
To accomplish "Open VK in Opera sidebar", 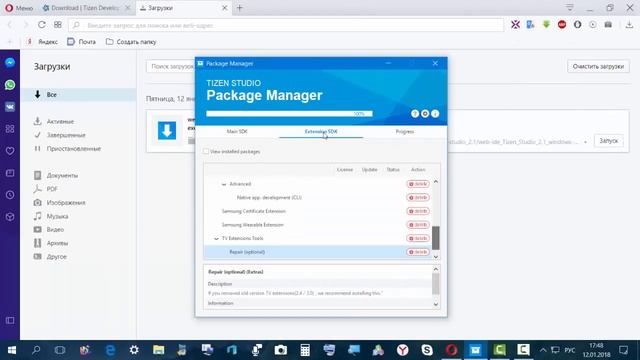I will [x=10, y=107].
